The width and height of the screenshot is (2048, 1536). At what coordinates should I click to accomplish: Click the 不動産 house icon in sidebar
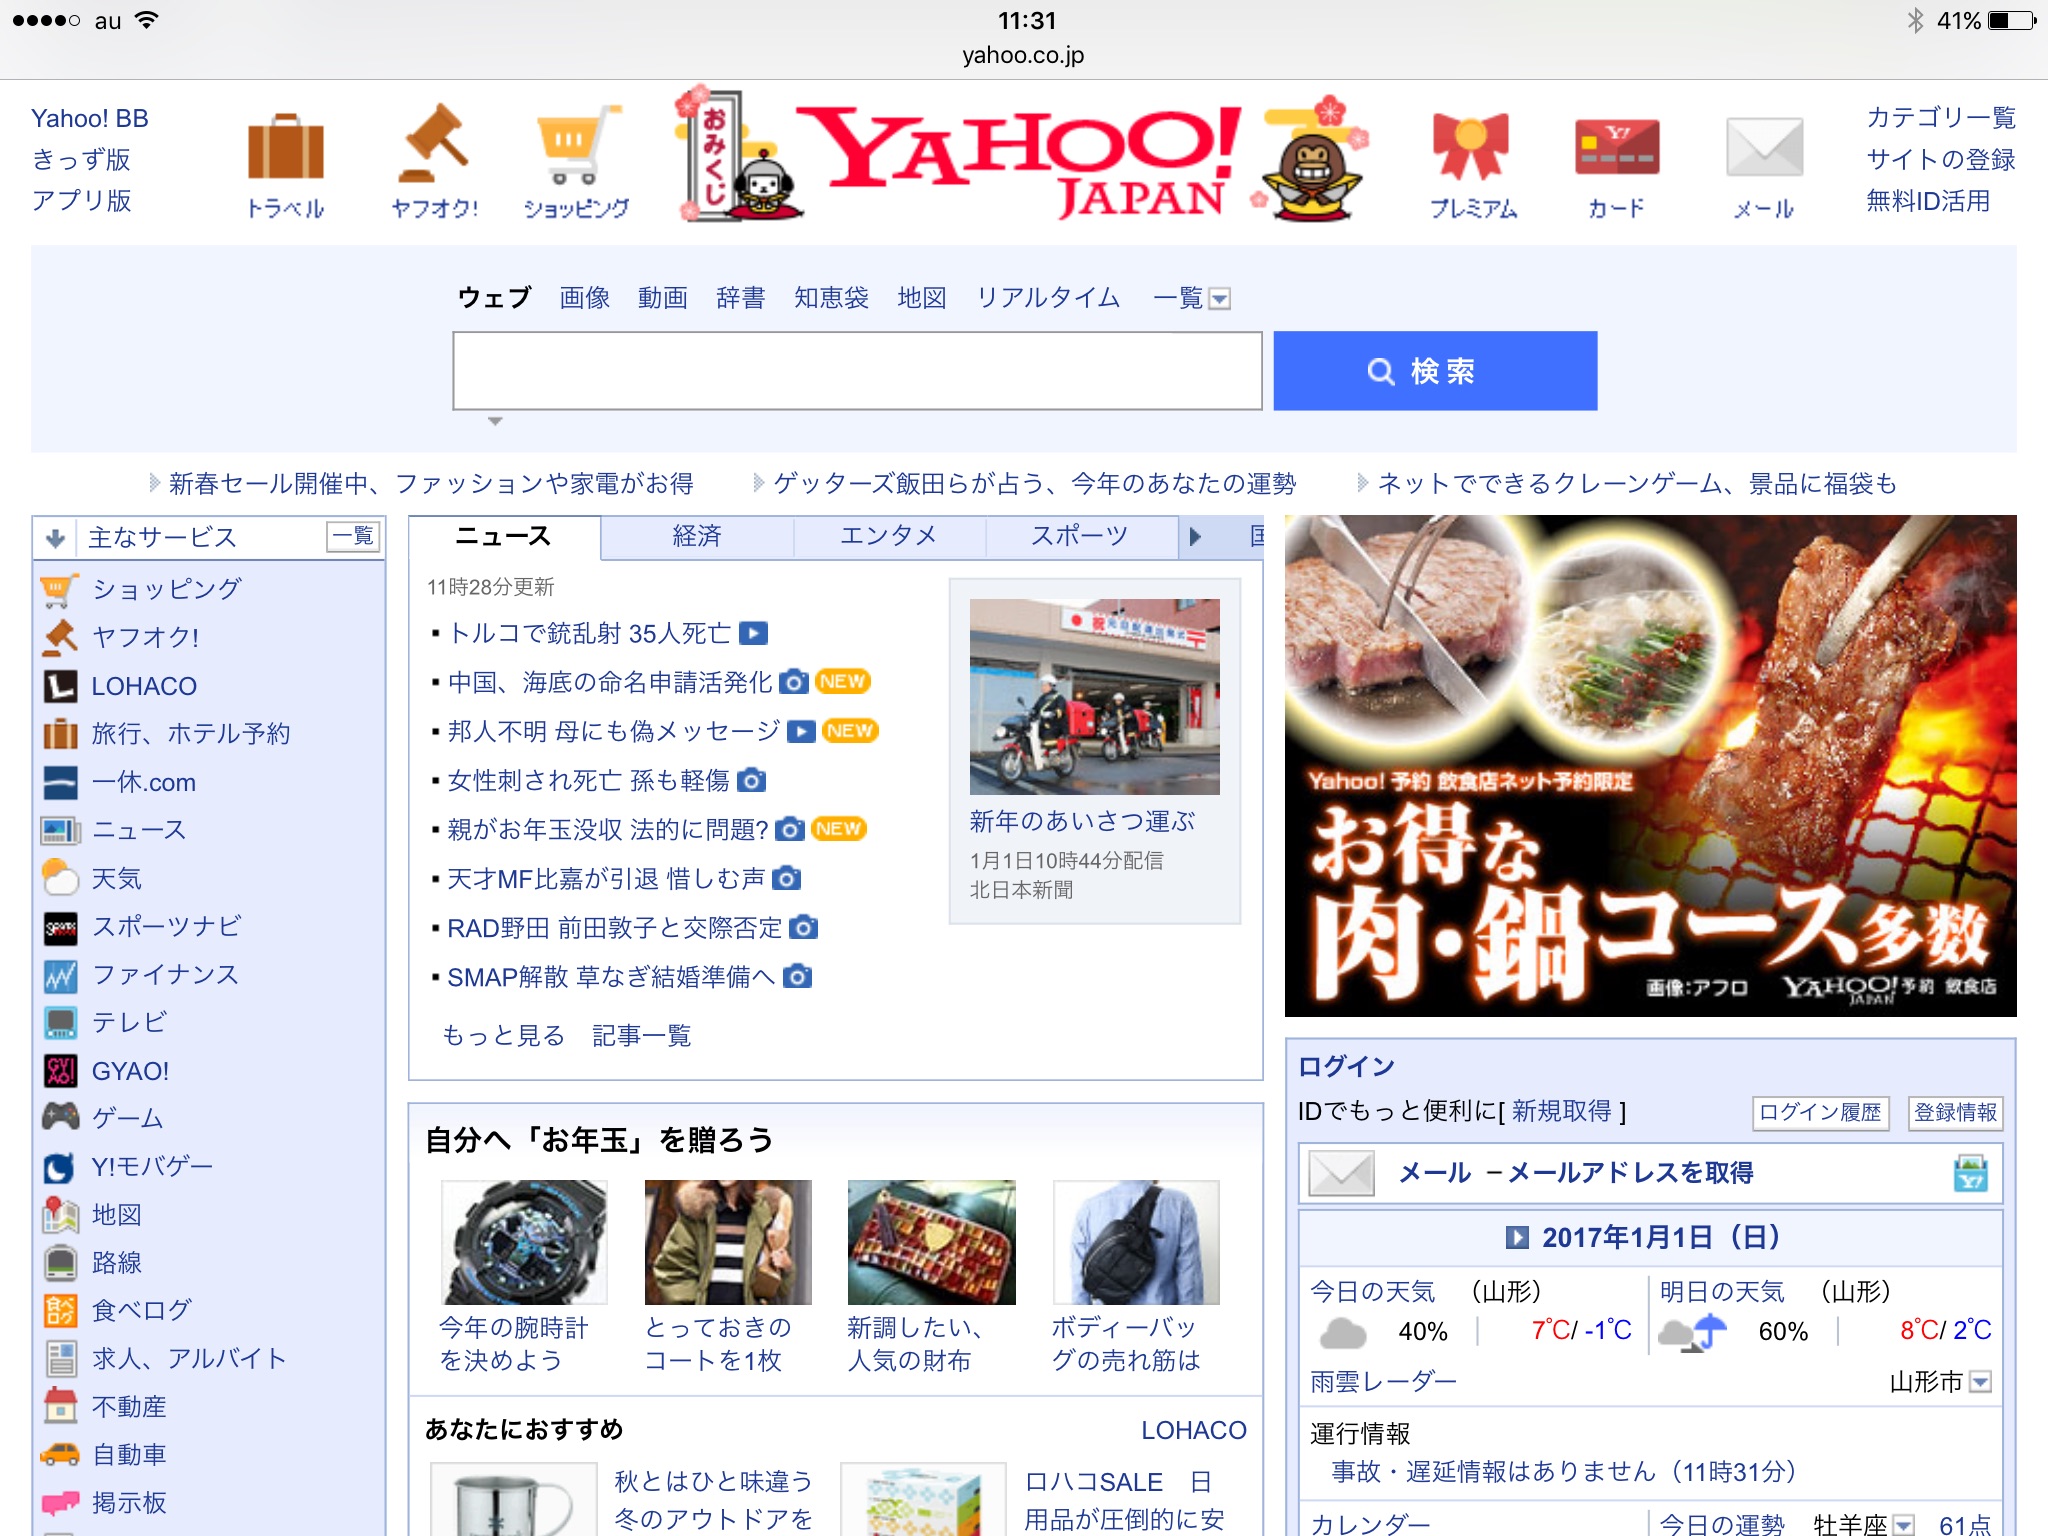pos(59,1406)
